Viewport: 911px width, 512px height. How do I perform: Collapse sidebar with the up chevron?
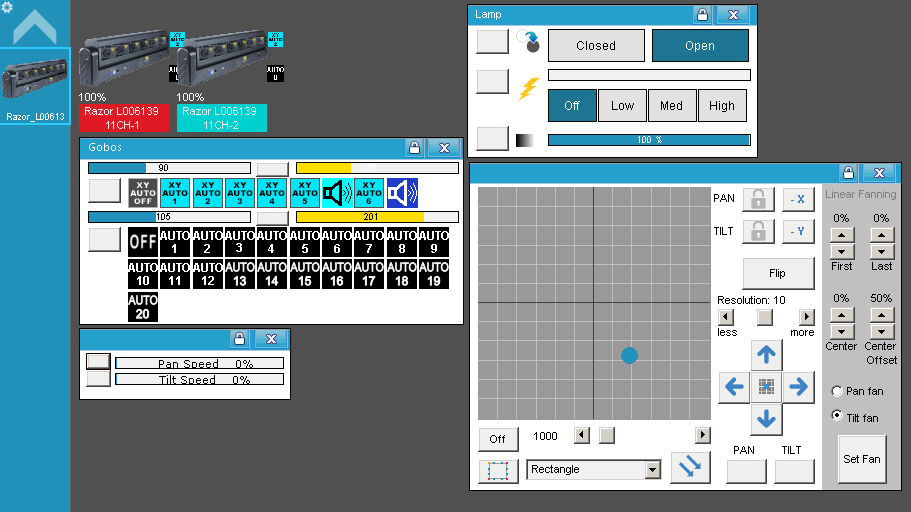tap(35, 27)
